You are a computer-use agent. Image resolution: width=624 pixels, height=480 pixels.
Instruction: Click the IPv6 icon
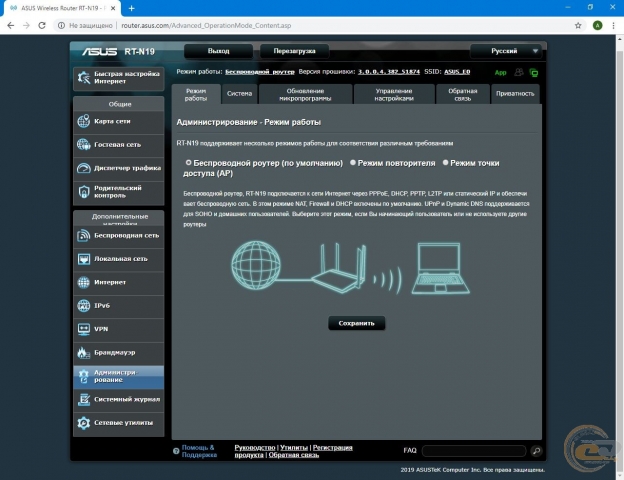pos(84,306)
